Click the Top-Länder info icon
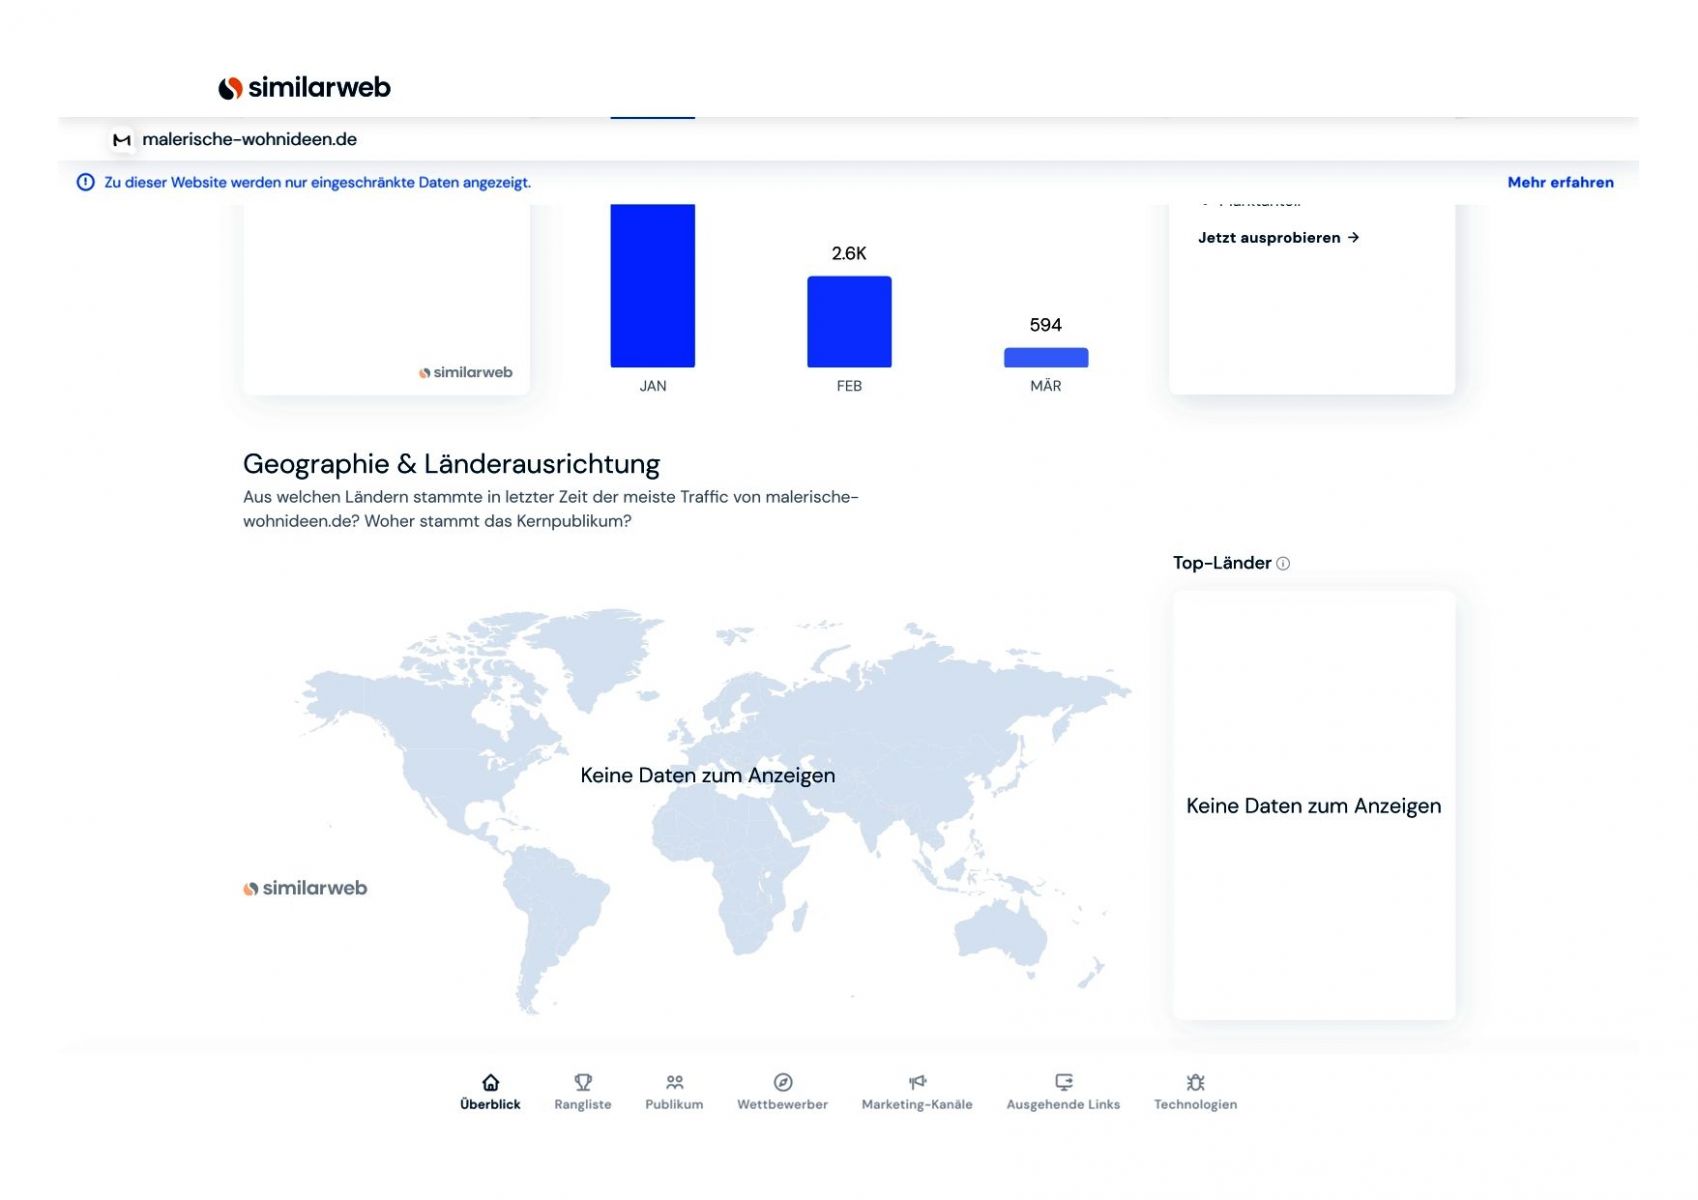1698x1200 pixels. [x=1283, y=564]
